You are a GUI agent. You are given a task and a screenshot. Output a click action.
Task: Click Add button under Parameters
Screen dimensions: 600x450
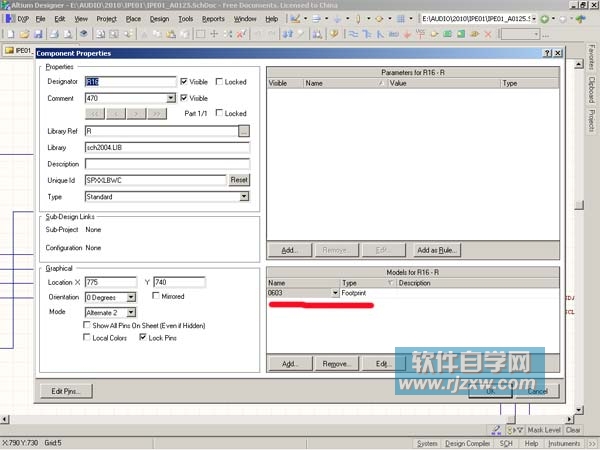click(290, 250)
